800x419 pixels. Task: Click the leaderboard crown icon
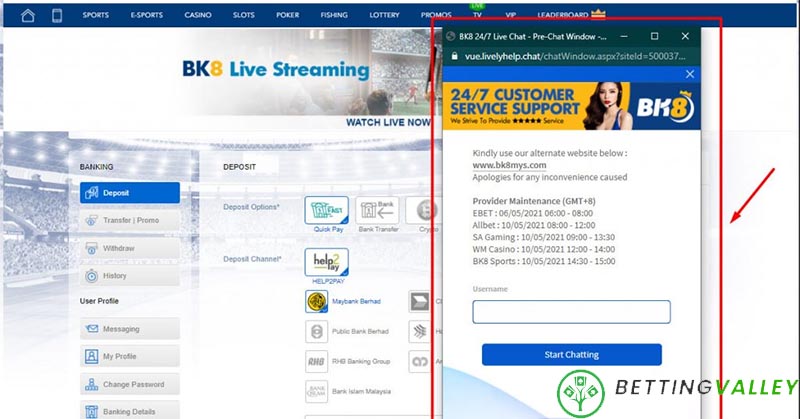click(x=598, y=14)
